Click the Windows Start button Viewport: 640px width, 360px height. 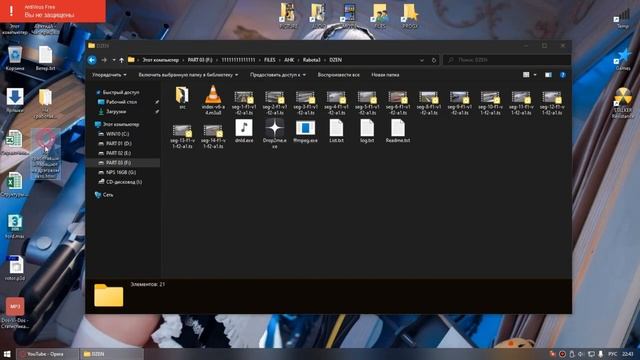tap(7, 354)
